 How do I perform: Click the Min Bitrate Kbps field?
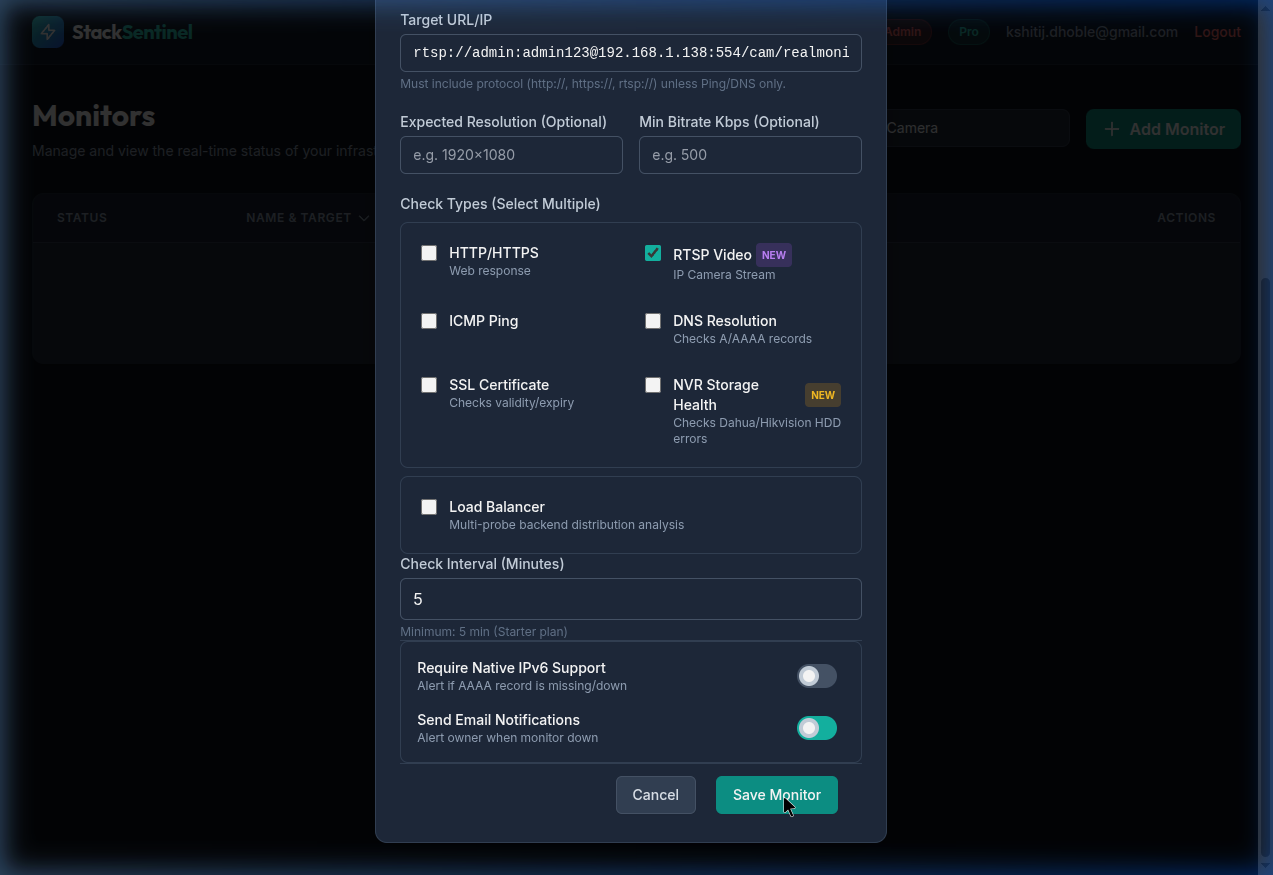point(750,155)
